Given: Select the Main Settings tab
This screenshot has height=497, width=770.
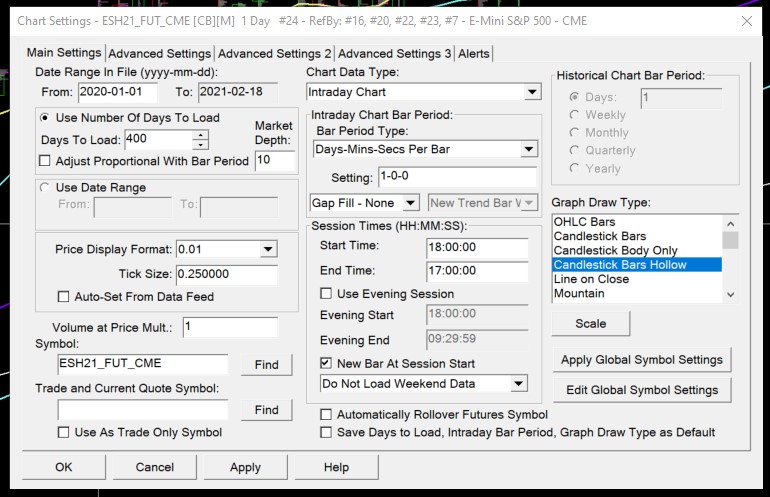Looking at the screenshot, I should coord(64,53).
